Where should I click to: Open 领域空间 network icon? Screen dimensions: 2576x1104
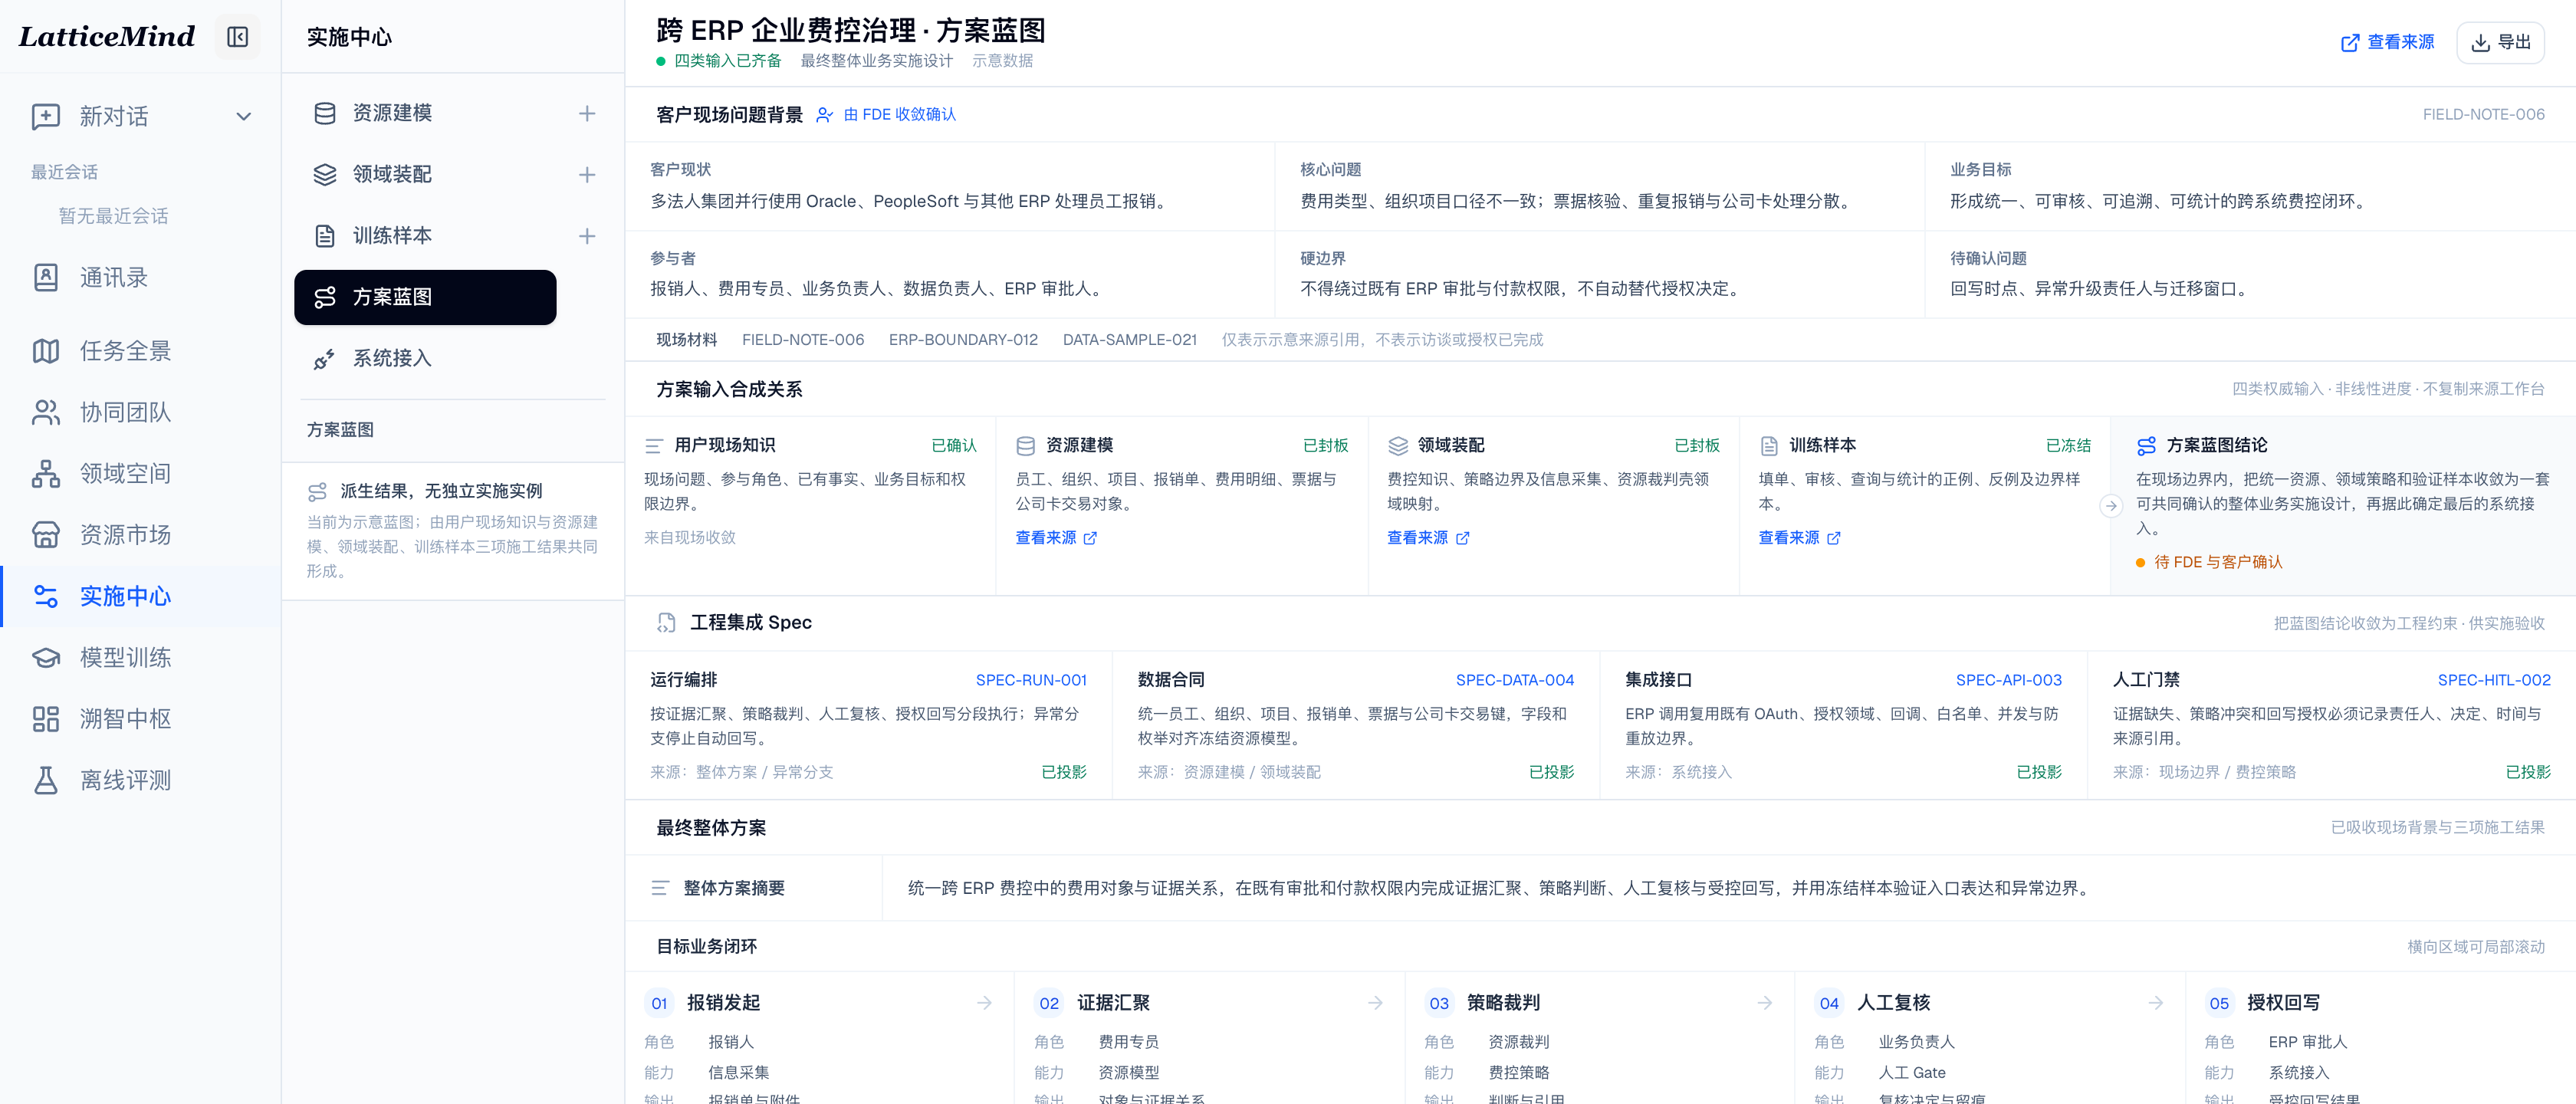coord(46,474)
